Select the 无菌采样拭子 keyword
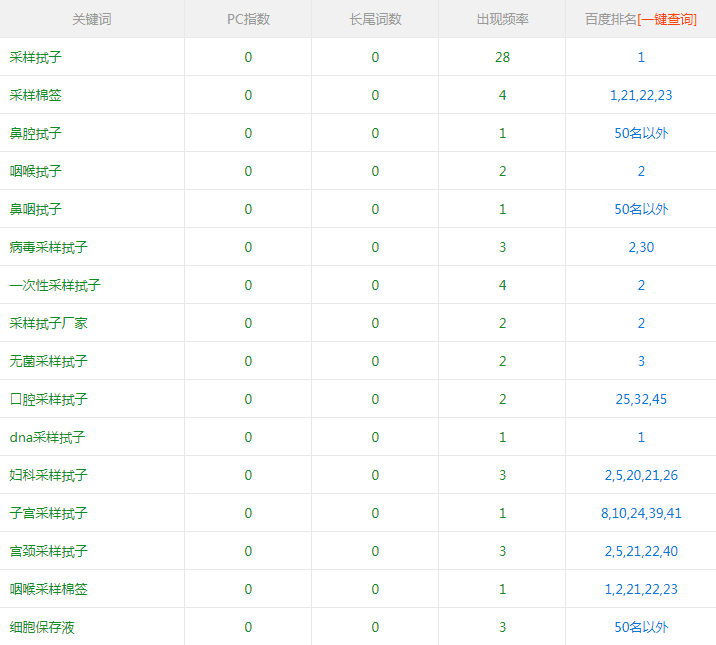The height and width of the screenshot is (645, 716). (x=49, y=361)
